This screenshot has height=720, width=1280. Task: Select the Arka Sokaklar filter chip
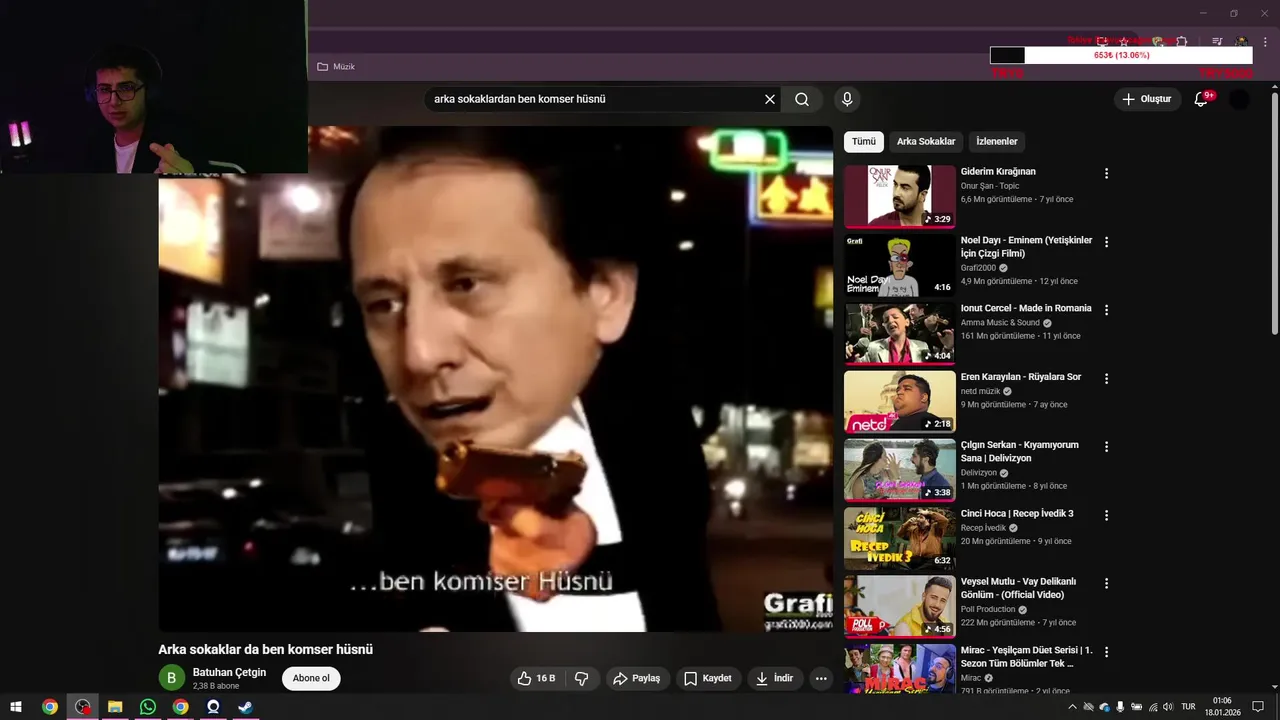(926, 141)
